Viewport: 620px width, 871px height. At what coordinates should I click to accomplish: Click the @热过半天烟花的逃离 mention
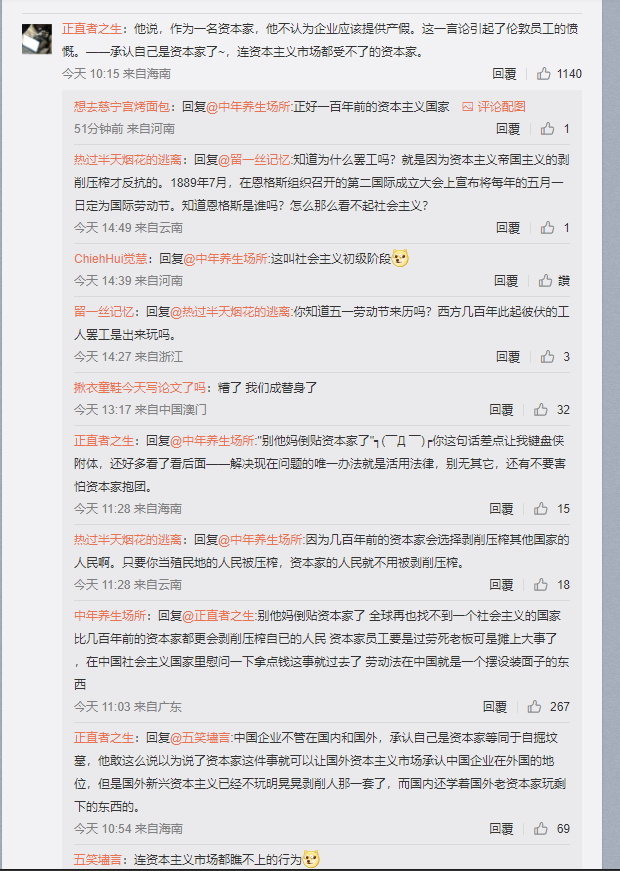click(230, 312)
